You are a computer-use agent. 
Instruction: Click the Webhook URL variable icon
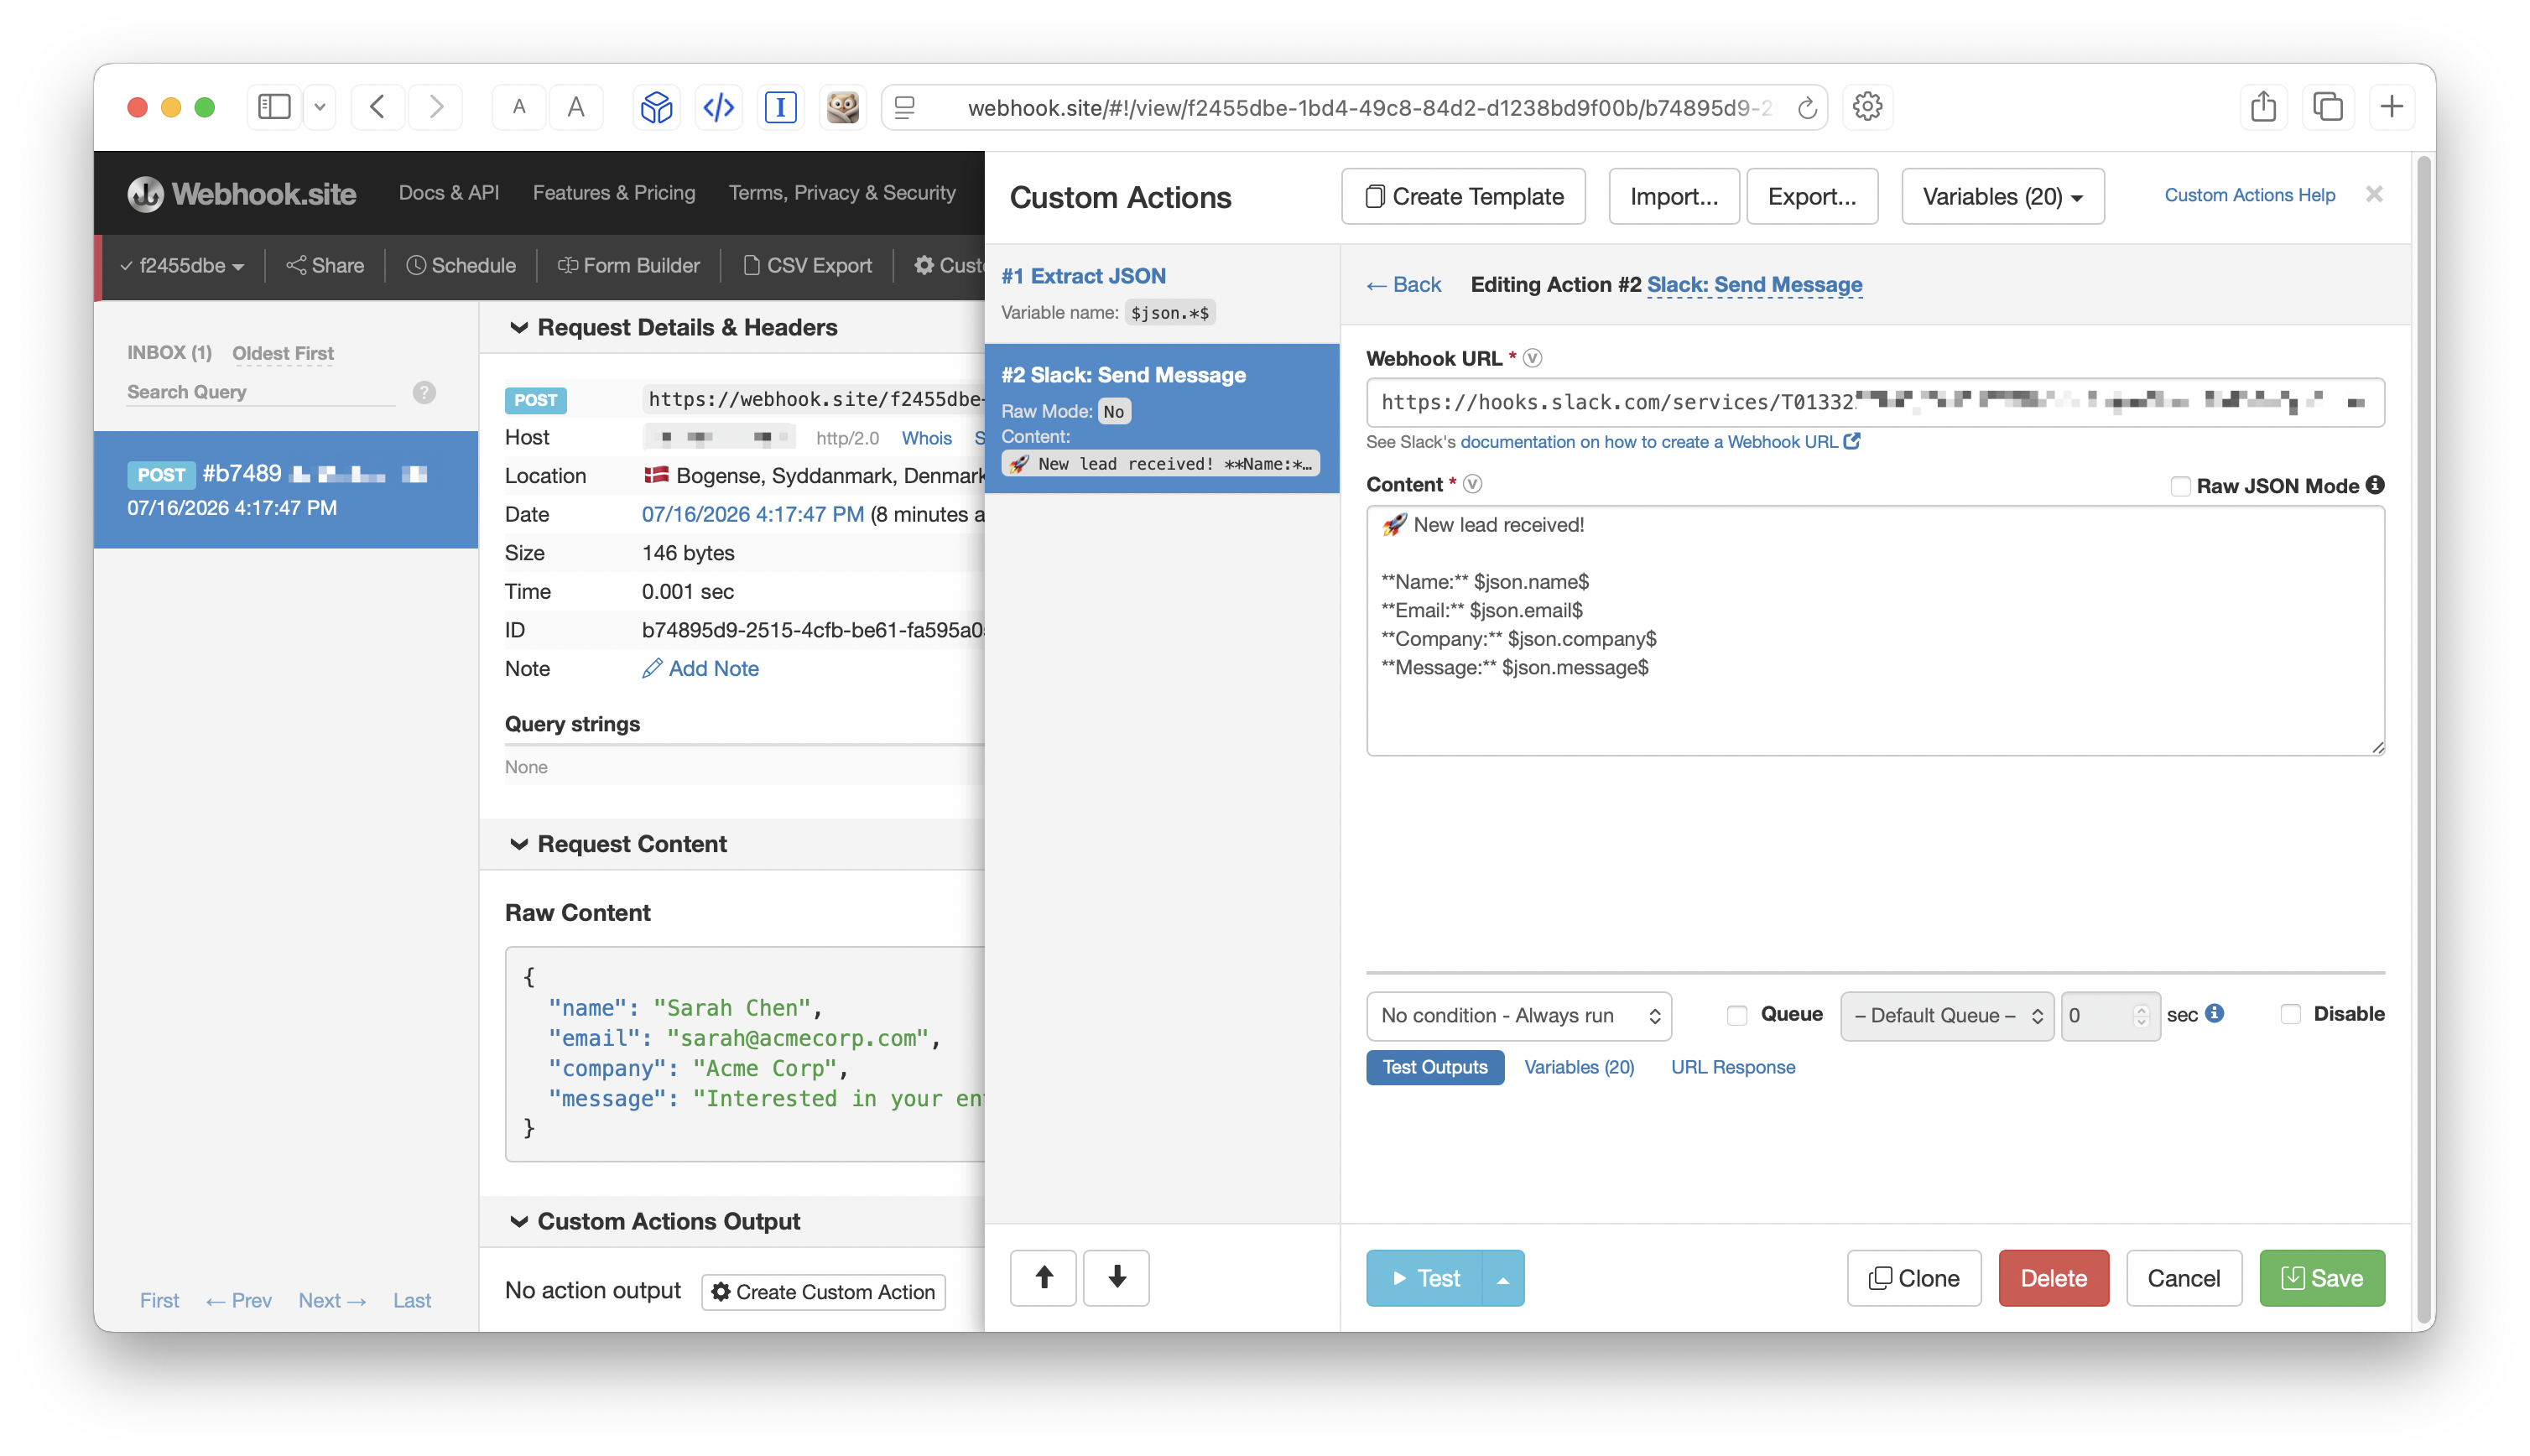coord(1532,358)
